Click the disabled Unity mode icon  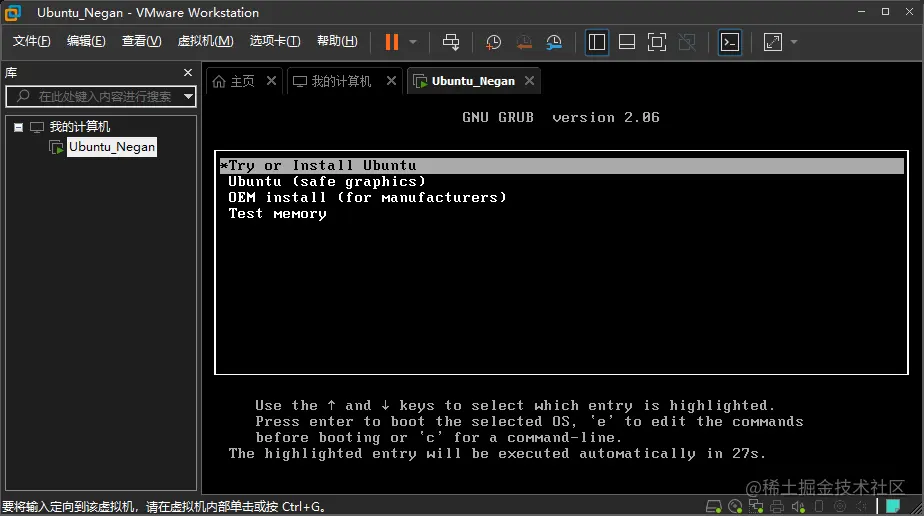(687, 42)
